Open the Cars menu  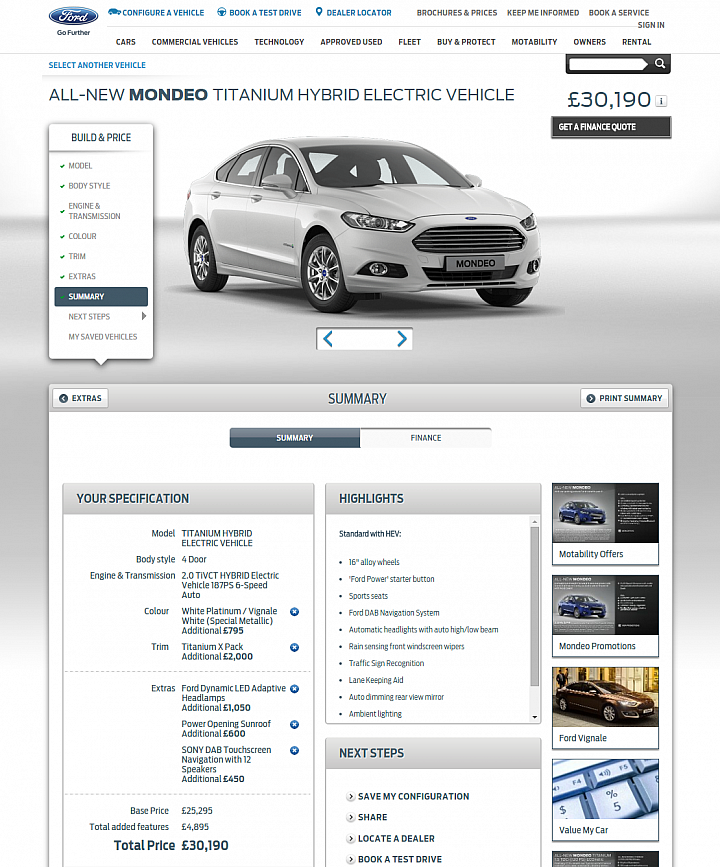pyautogui.click(x=126, y=42)
